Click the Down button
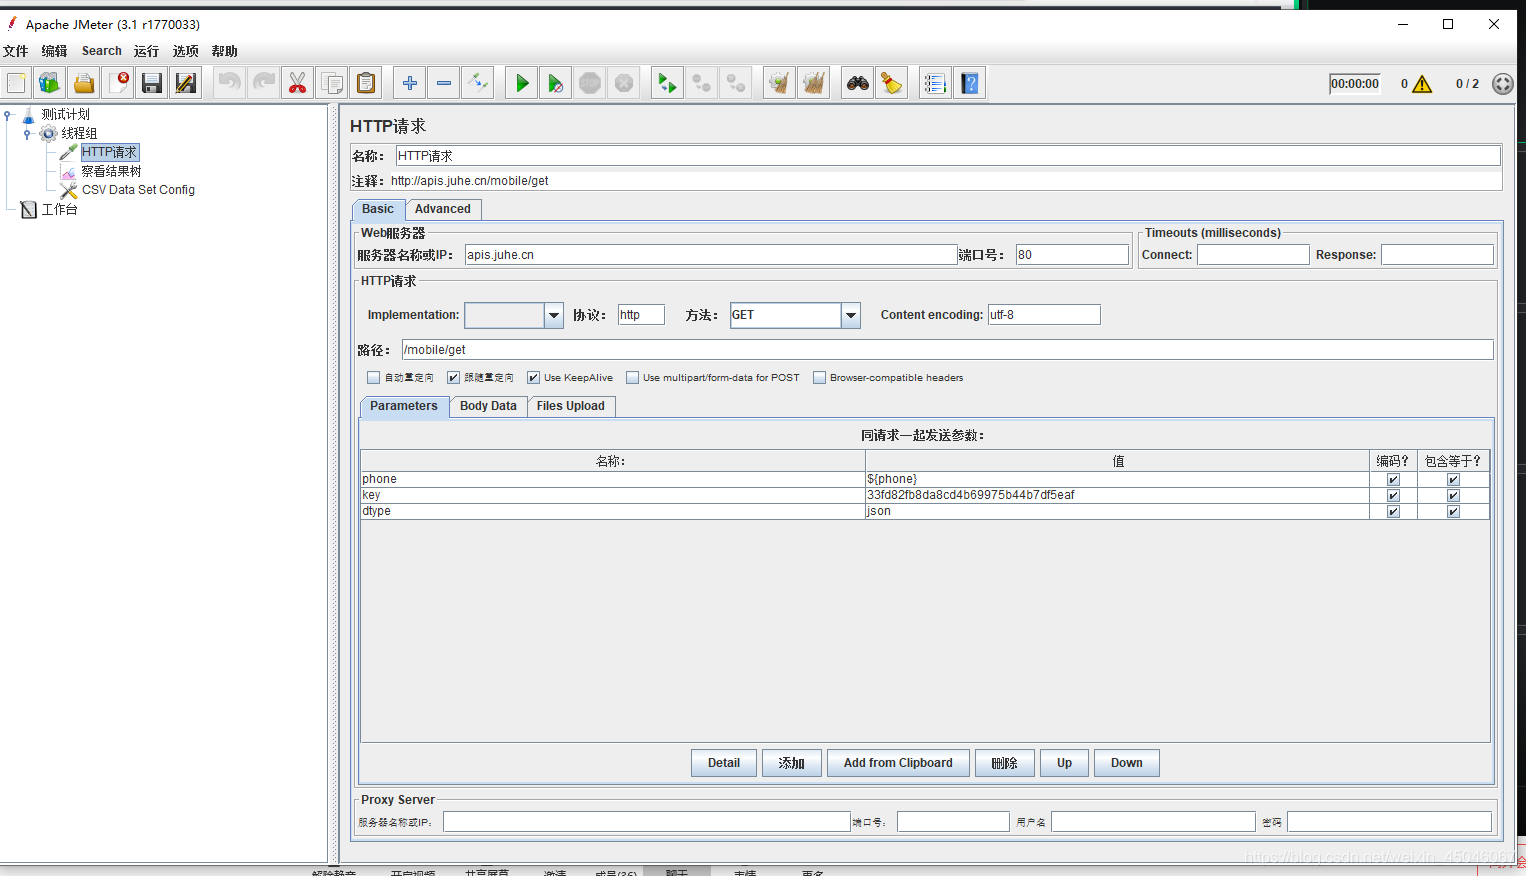The width and height of the screenshot is (1526, 876). 1127,763
